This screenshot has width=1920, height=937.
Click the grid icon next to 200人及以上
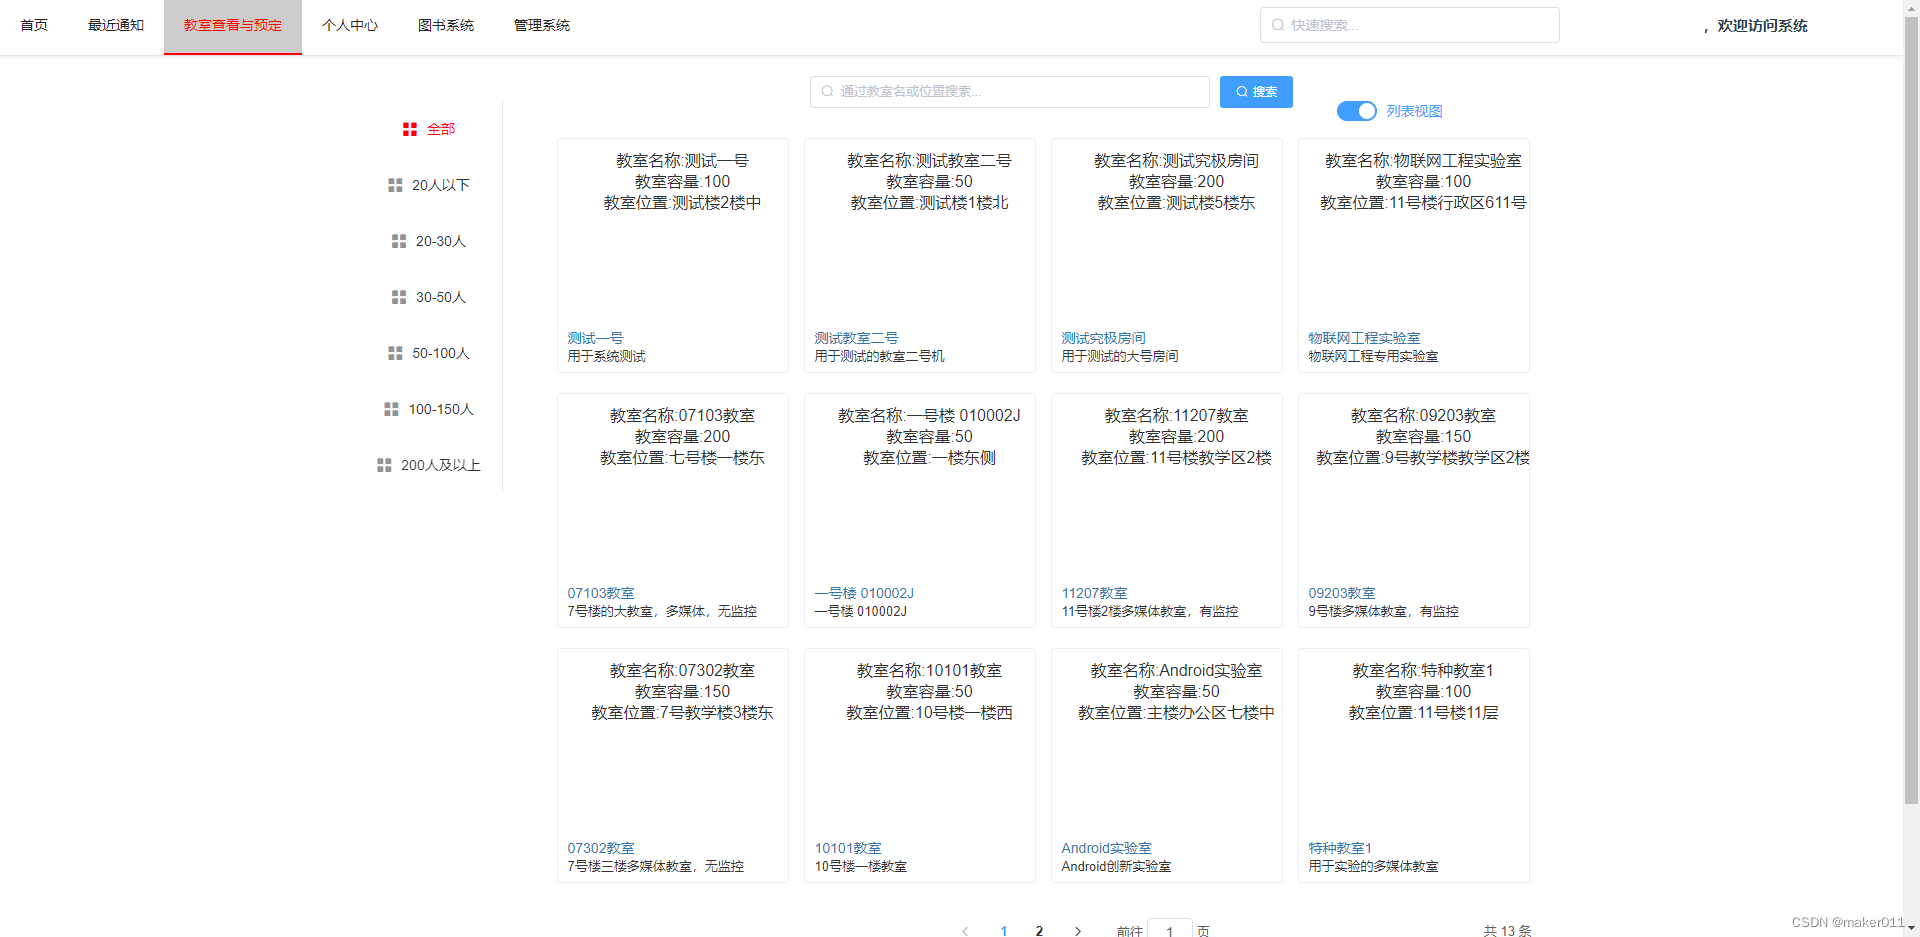coord(383,464)
